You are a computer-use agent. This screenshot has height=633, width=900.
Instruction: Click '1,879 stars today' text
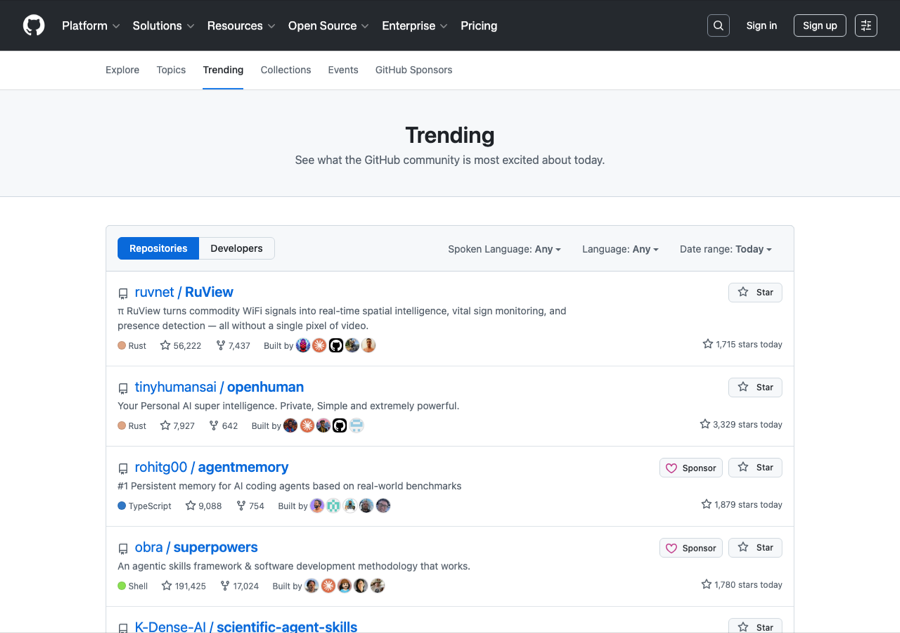742,504
